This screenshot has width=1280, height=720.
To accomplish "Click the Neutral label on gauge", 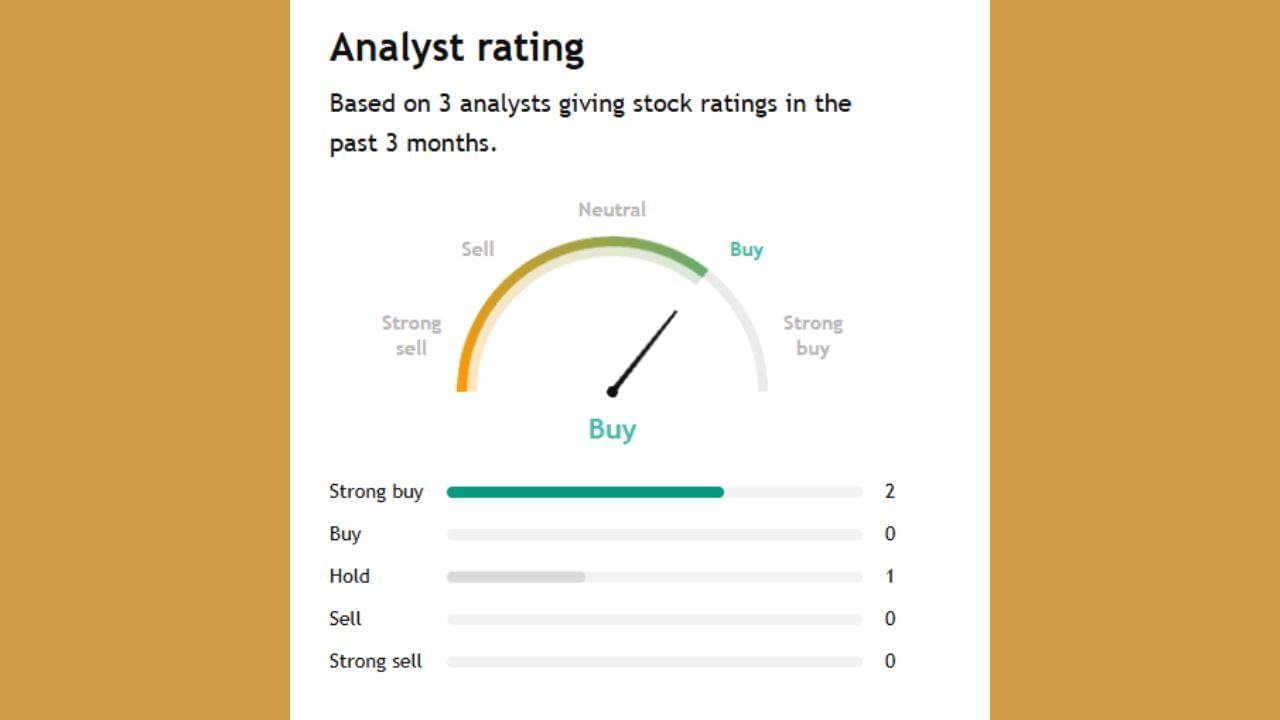I will (x=612, y=209).
